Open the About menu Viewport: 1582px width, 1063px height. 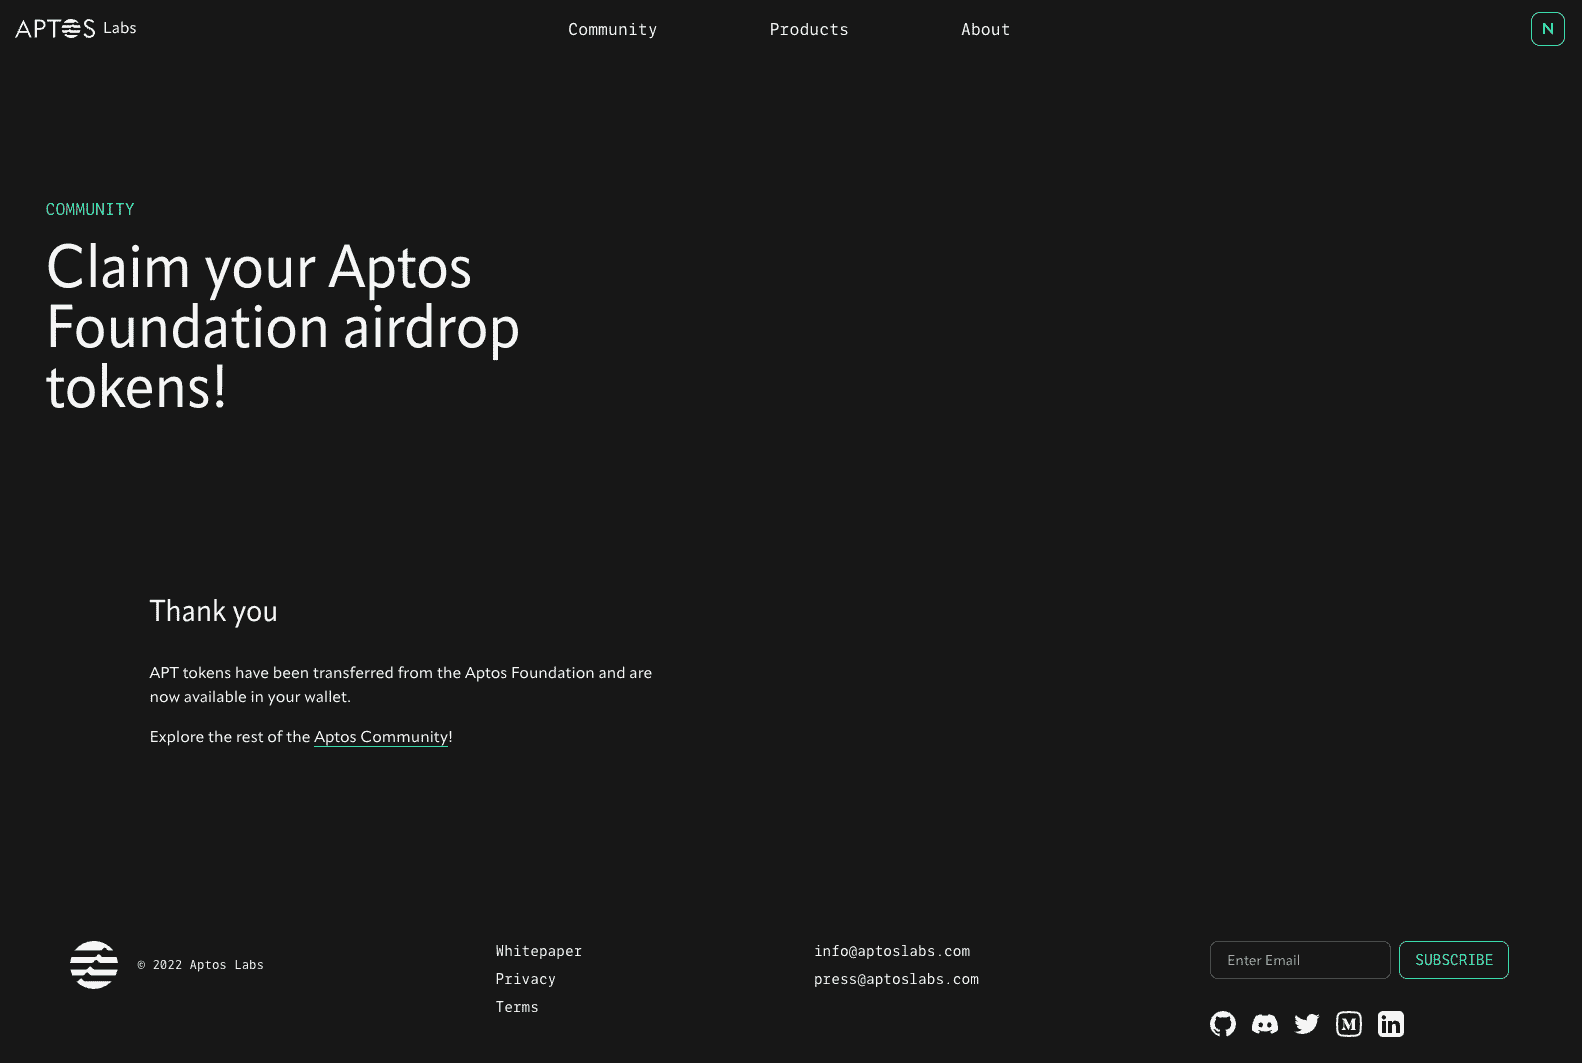coord(986,30)
